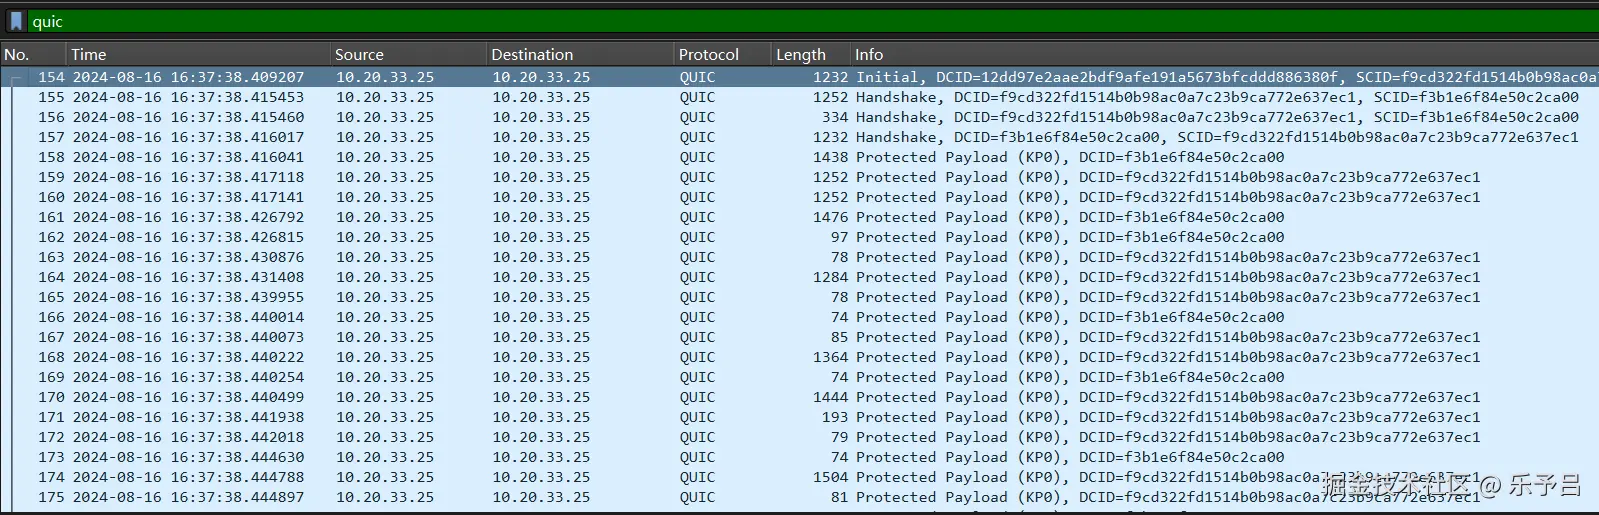Screen dimensions: 1599x515
Task: Select packet 174 with length 1504
Action: click(x=799, y=477)
